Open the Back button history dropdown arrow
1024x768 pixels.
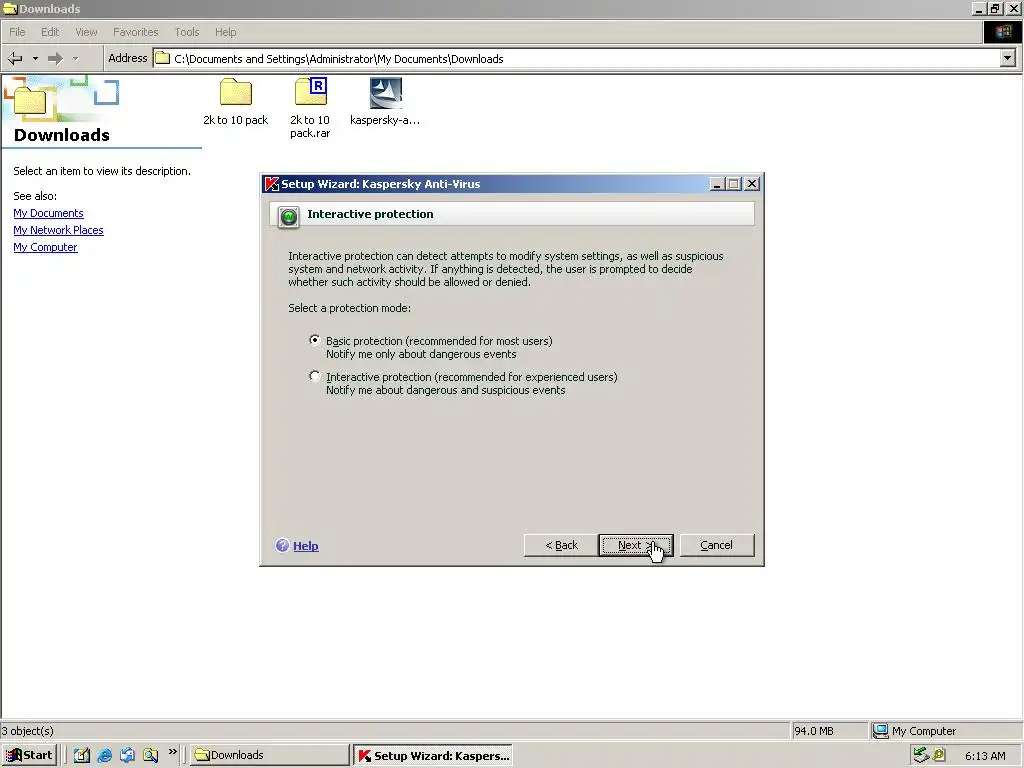point(35,59)
